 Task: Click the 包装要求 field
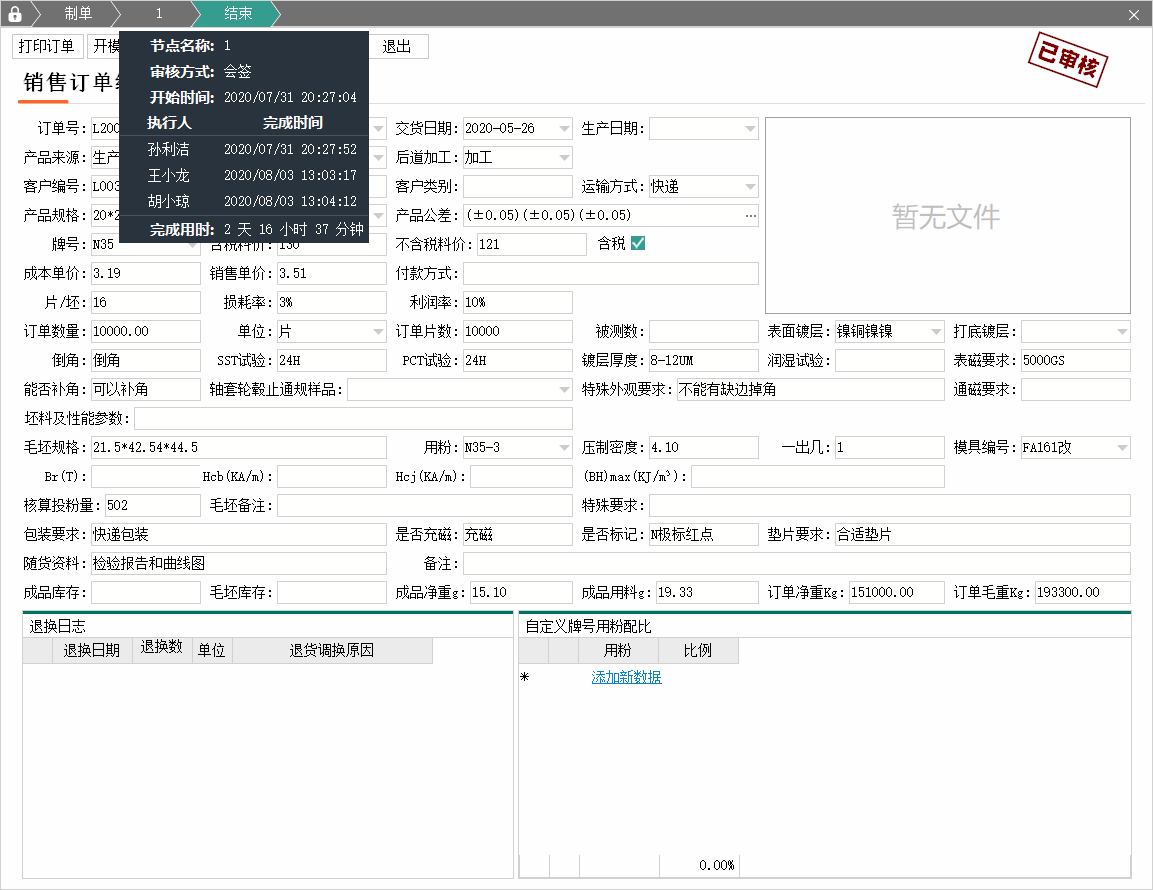point(239,535)
